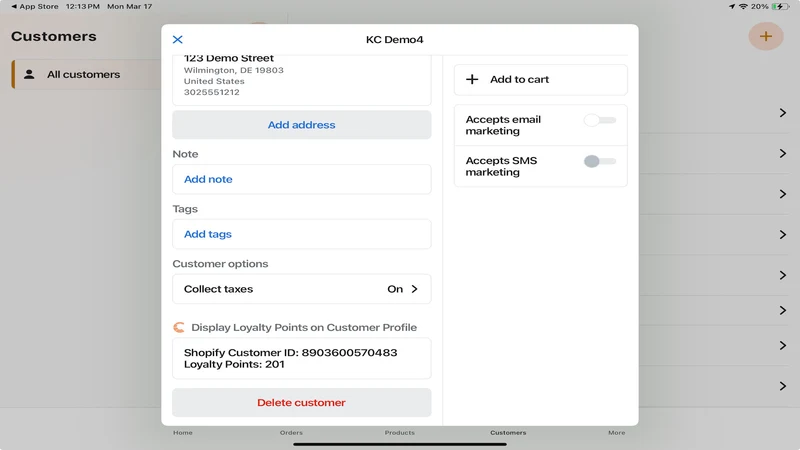
Task: Click the KC Demo4 dialog title
Action: point(394,40)
